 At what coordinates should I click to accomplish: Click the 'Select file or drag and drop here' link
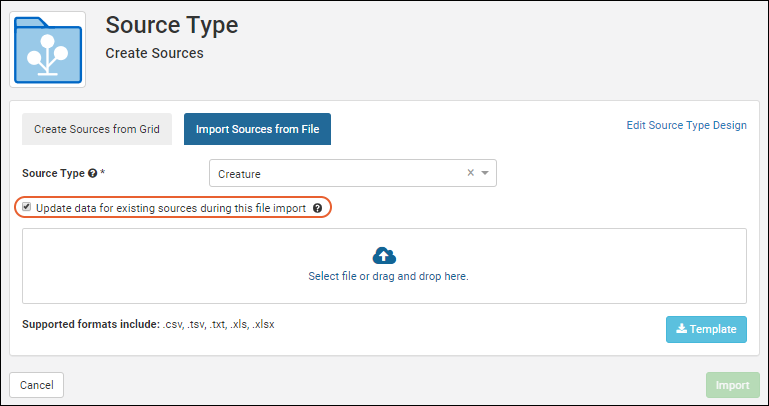click(x=388, y=276)
